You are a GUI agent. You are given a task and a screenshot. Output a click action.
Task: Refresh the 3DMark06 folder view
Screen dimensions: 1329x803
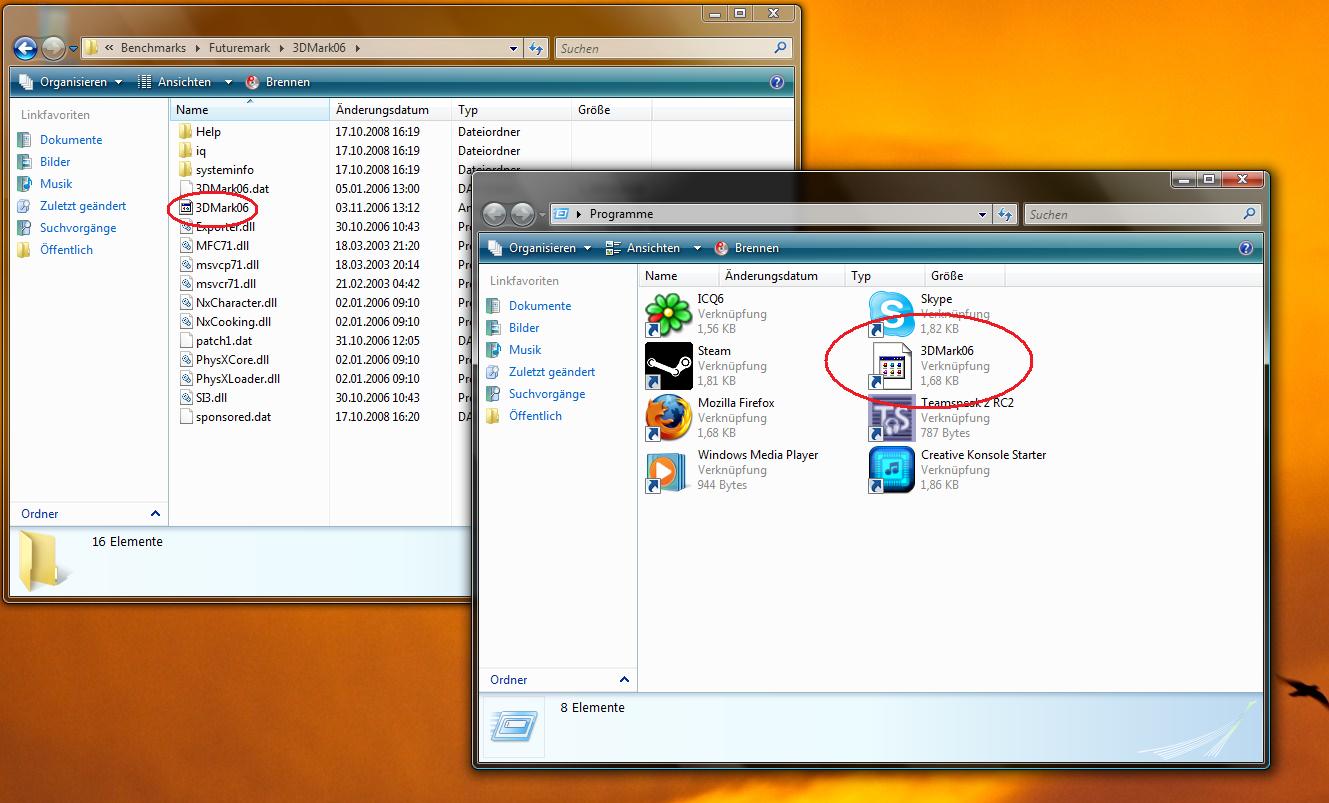[x=535, y=48]
